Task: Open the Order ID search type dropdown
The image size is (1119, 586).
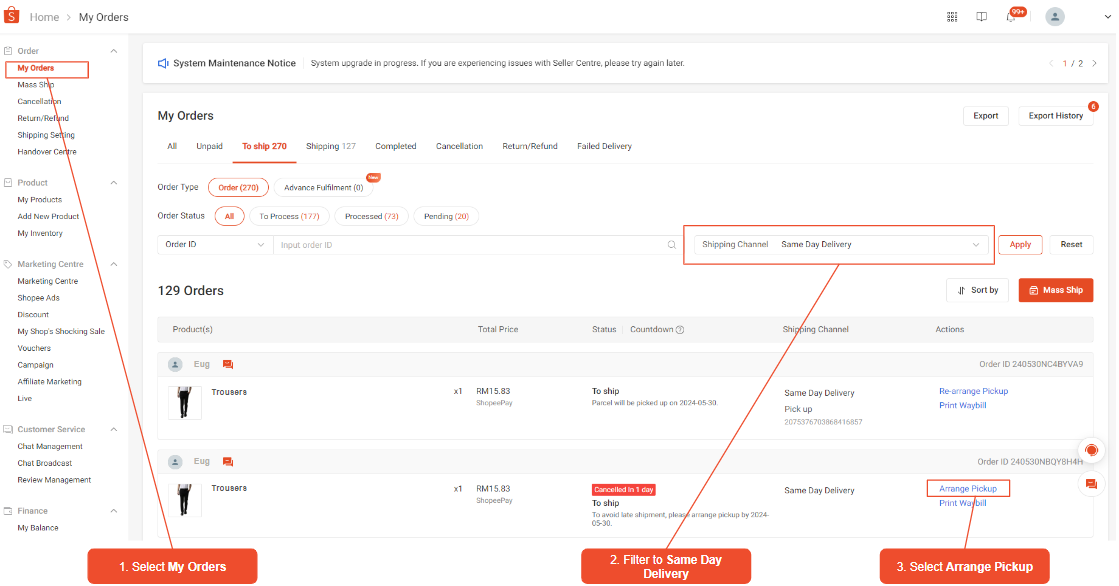Action: pyautogui.click(x=213, y=244)
